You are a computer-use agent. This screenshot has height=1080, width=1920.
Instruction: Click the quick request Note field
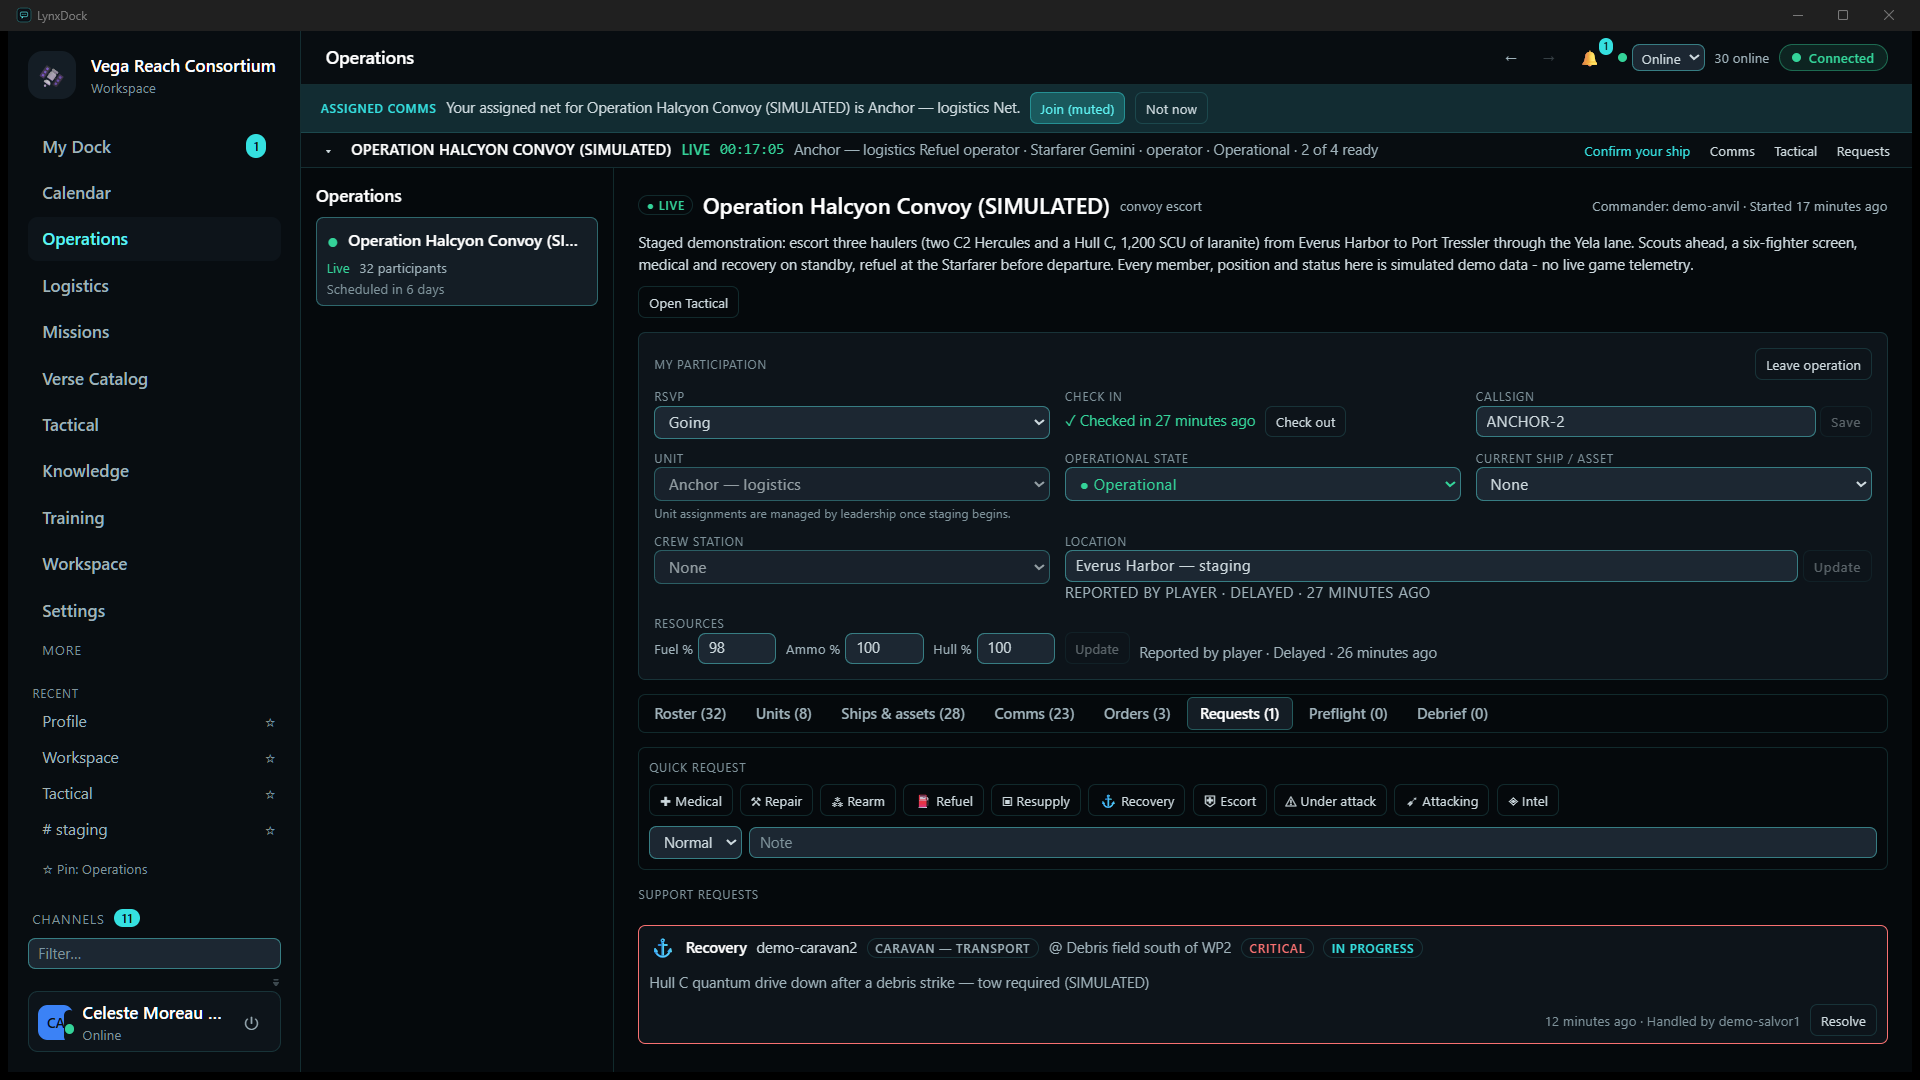[1312, 842]
